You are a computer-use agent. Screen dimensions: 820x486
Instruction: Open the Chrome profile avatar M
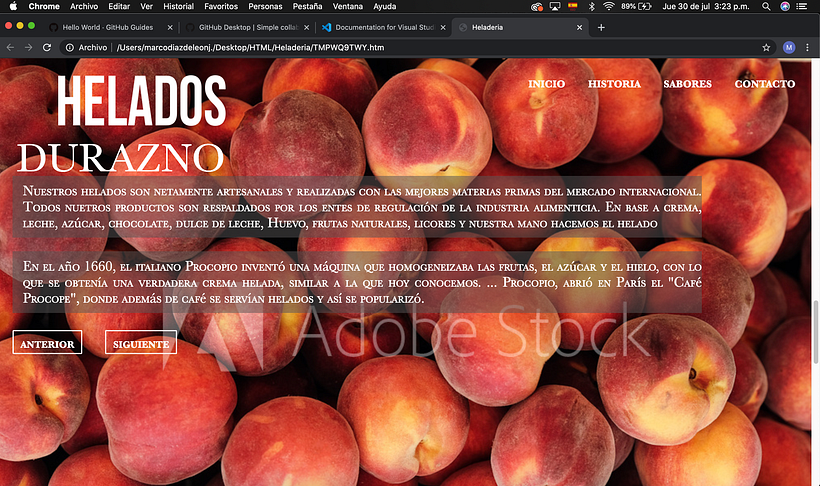coord(789,48)
